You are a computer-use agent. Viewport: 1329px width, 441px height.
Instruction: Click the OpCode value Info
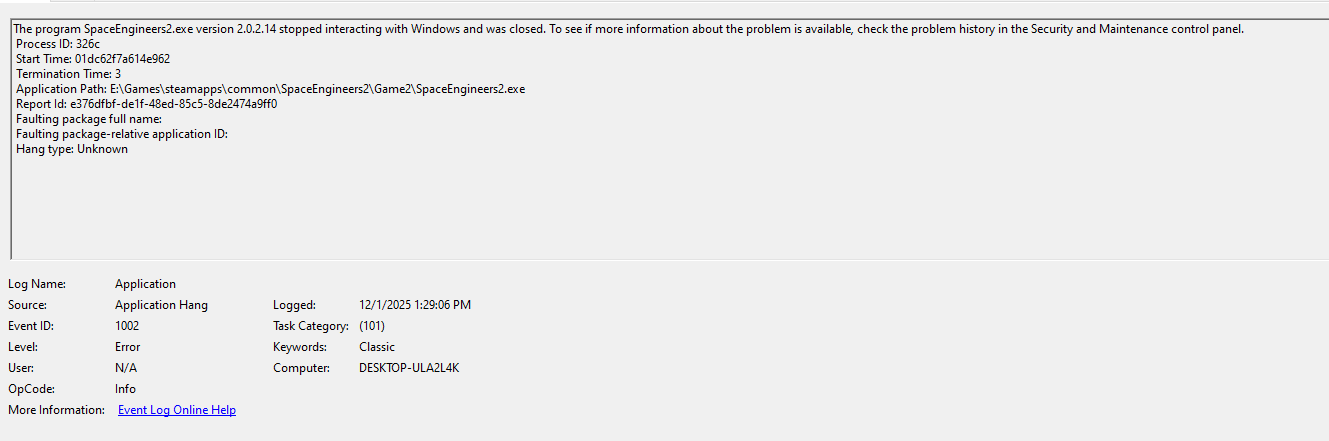tap(125, 389)
